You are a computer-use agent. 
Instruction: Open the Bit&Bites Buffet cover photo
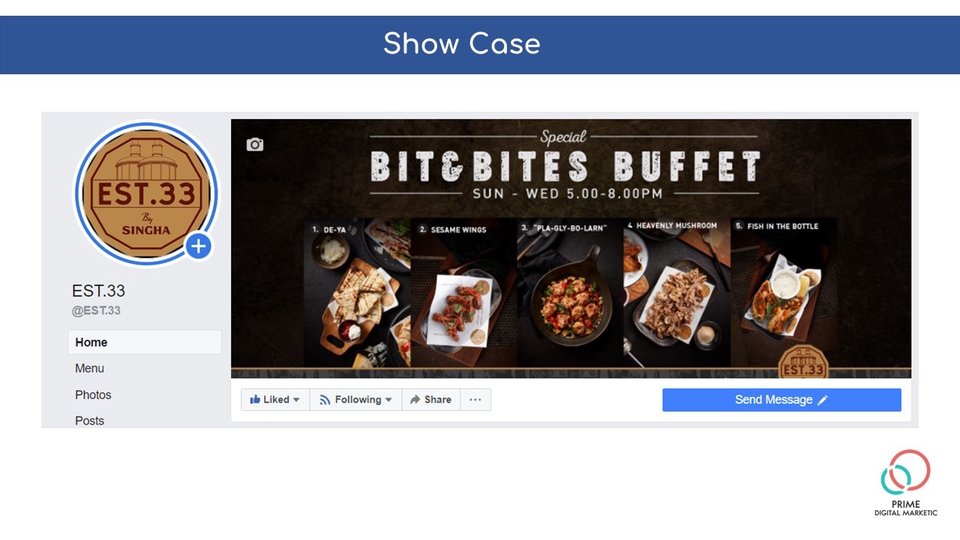point(571,248)
